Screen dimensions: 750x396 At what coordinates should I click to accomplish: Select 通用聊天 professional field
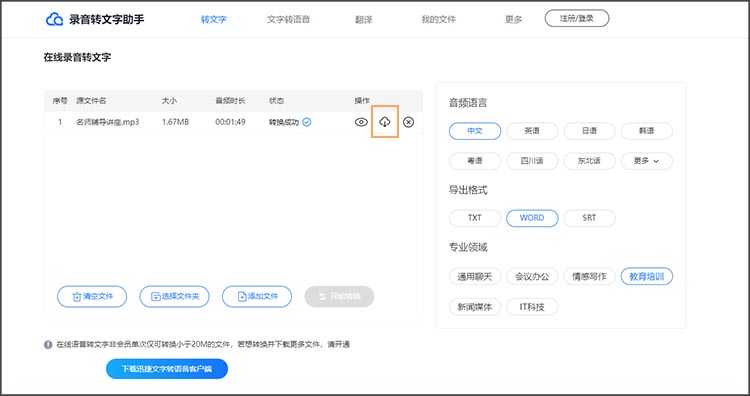click(x=475, y=276)
